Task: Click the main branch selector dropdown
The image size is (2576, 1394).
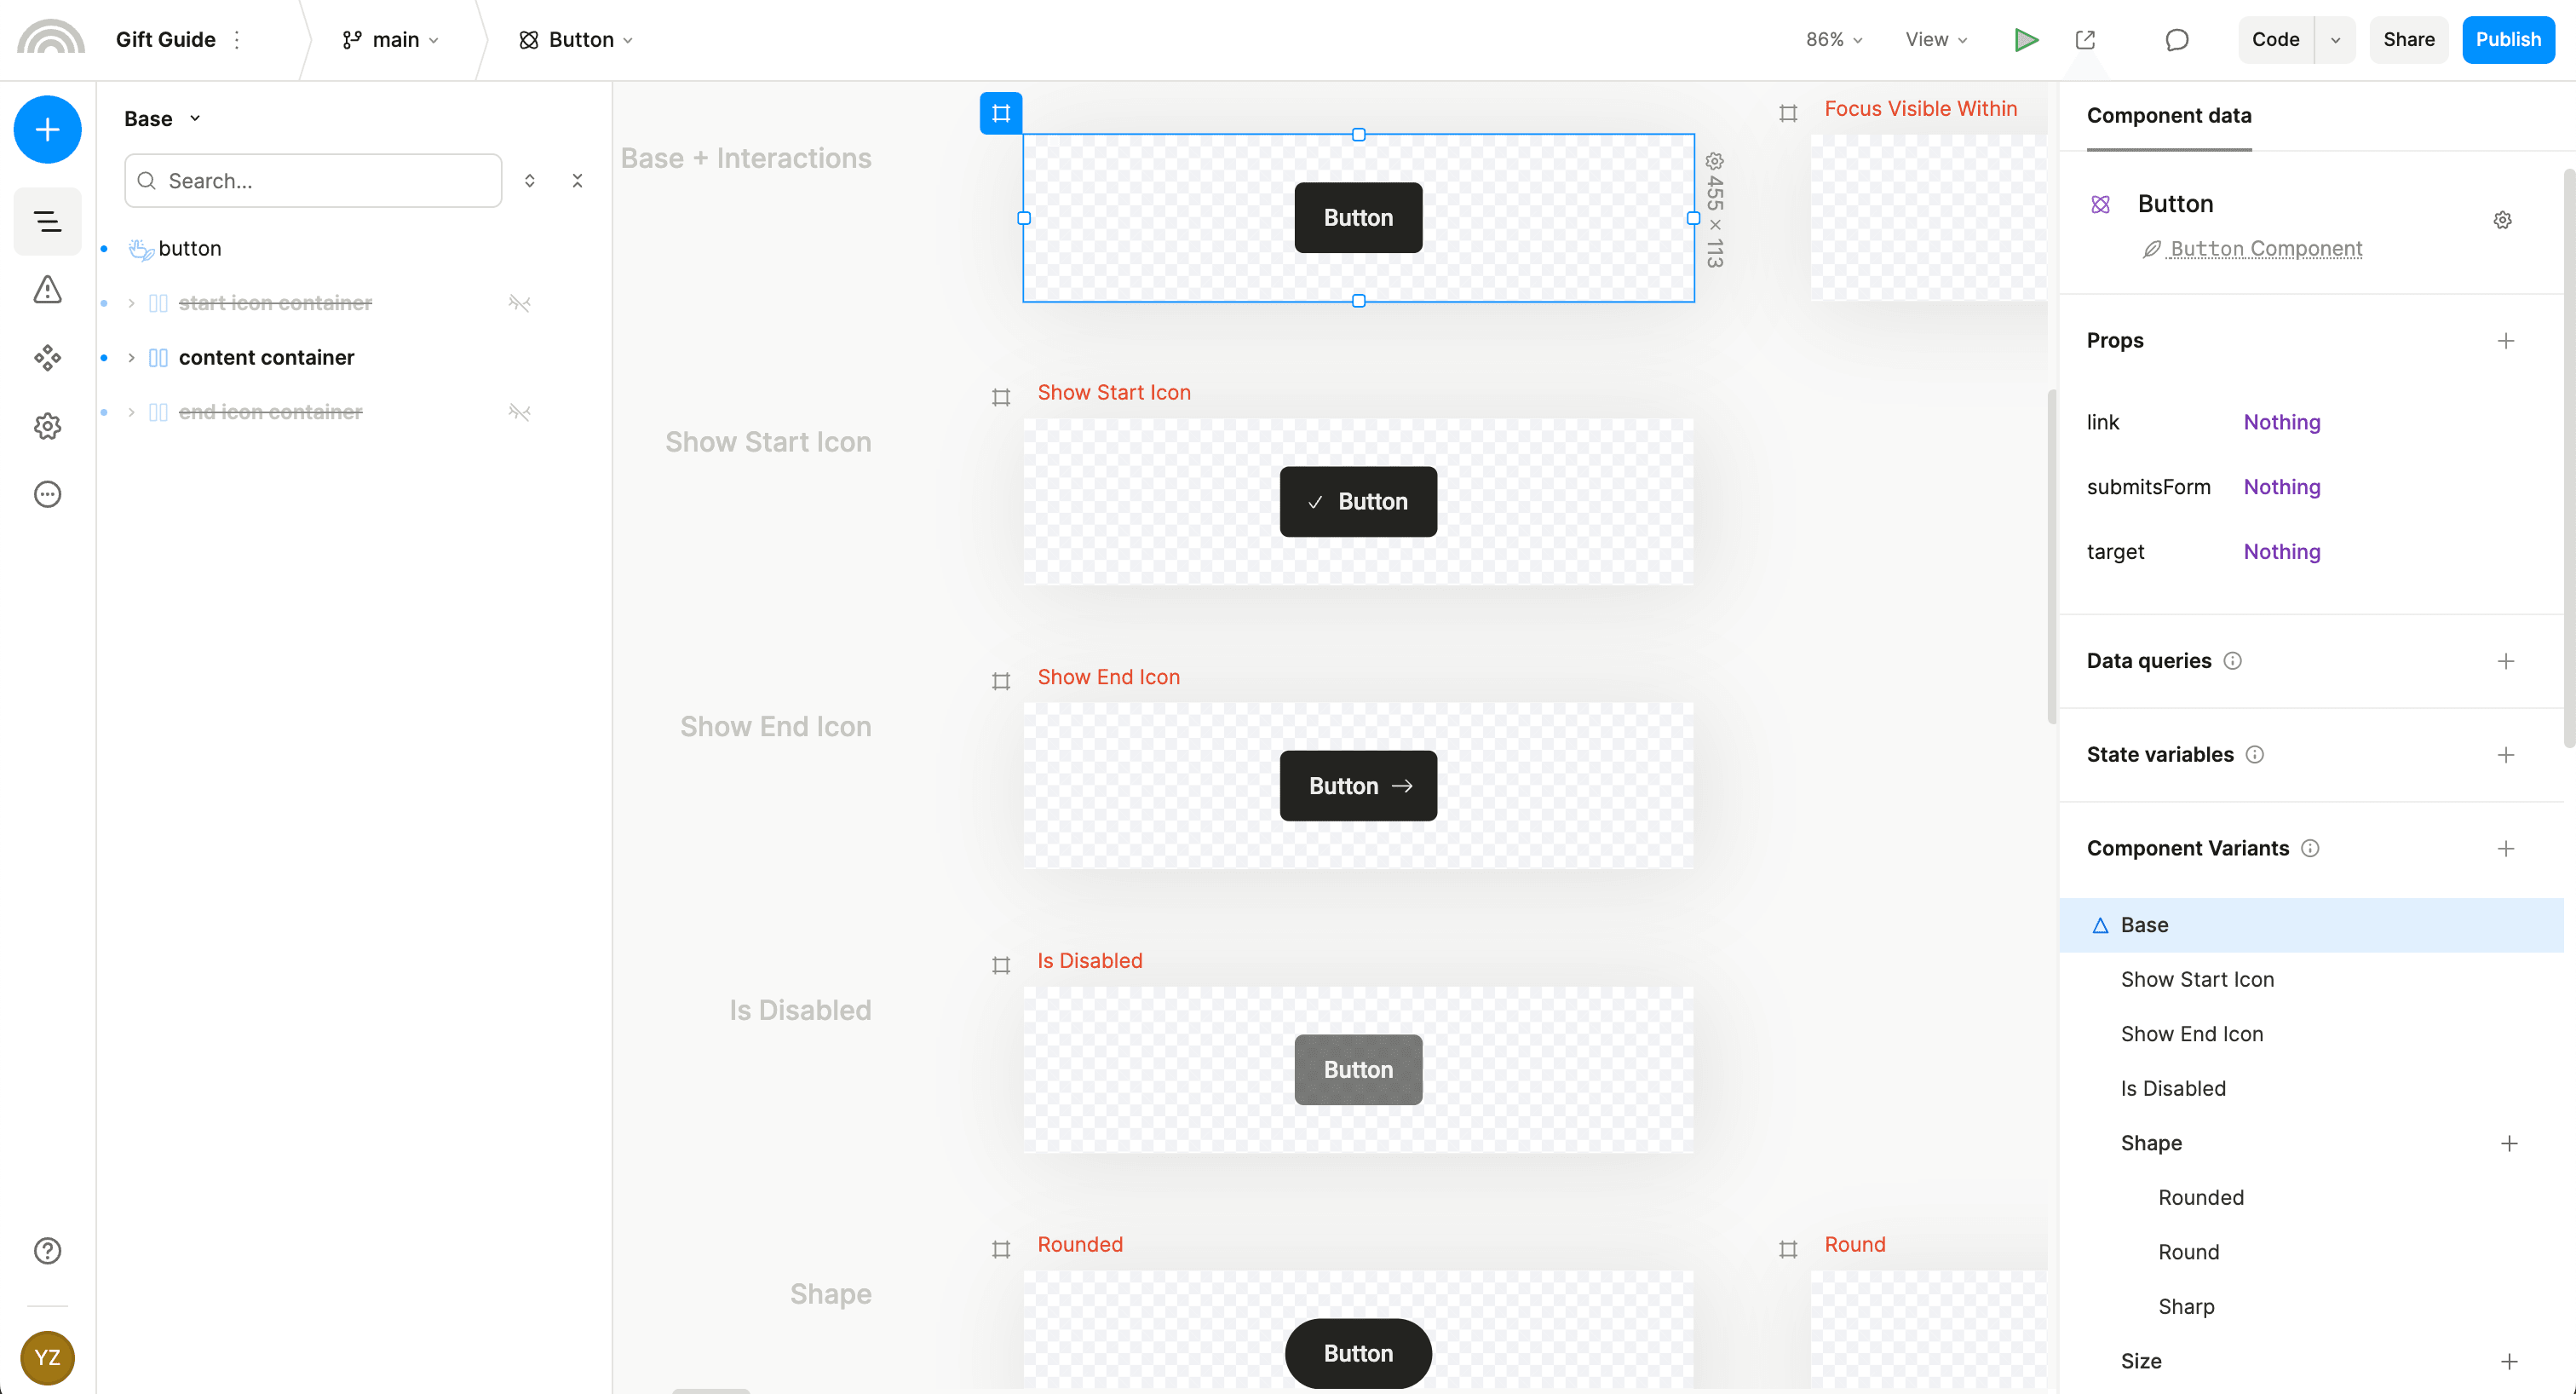Action: click(x=386, y=37)
